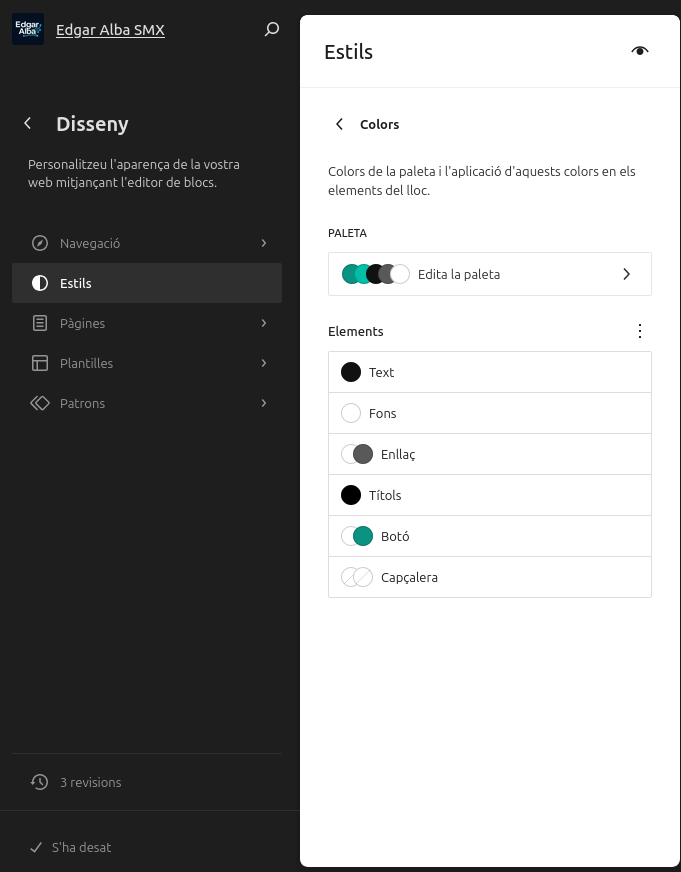The height and width of the screenshot is (872, 681).
Task: Click the black Text color swatch
Action: [x=351, y=372]
